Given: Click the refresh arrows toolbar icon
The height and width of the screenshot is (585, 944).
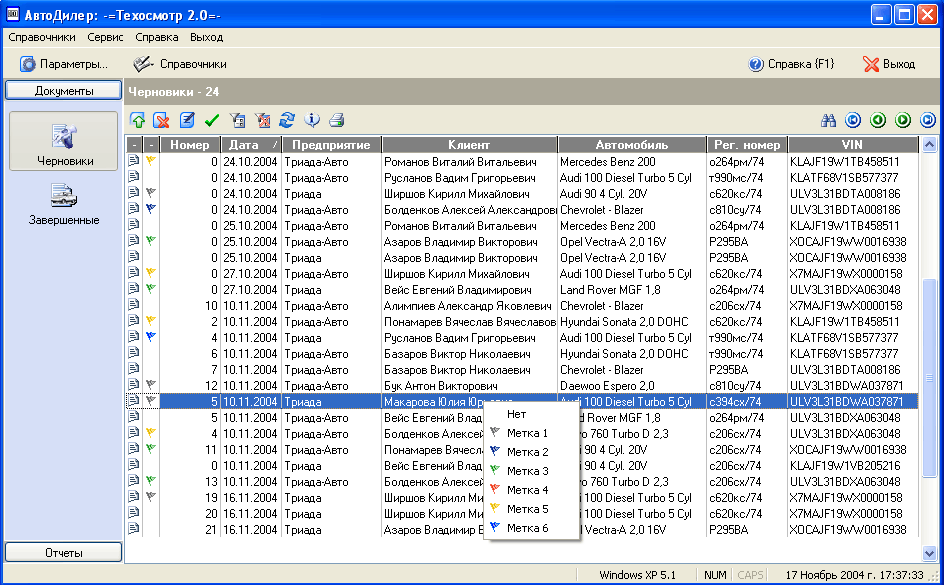Looking at the screenshot, I should coord(287,120).
